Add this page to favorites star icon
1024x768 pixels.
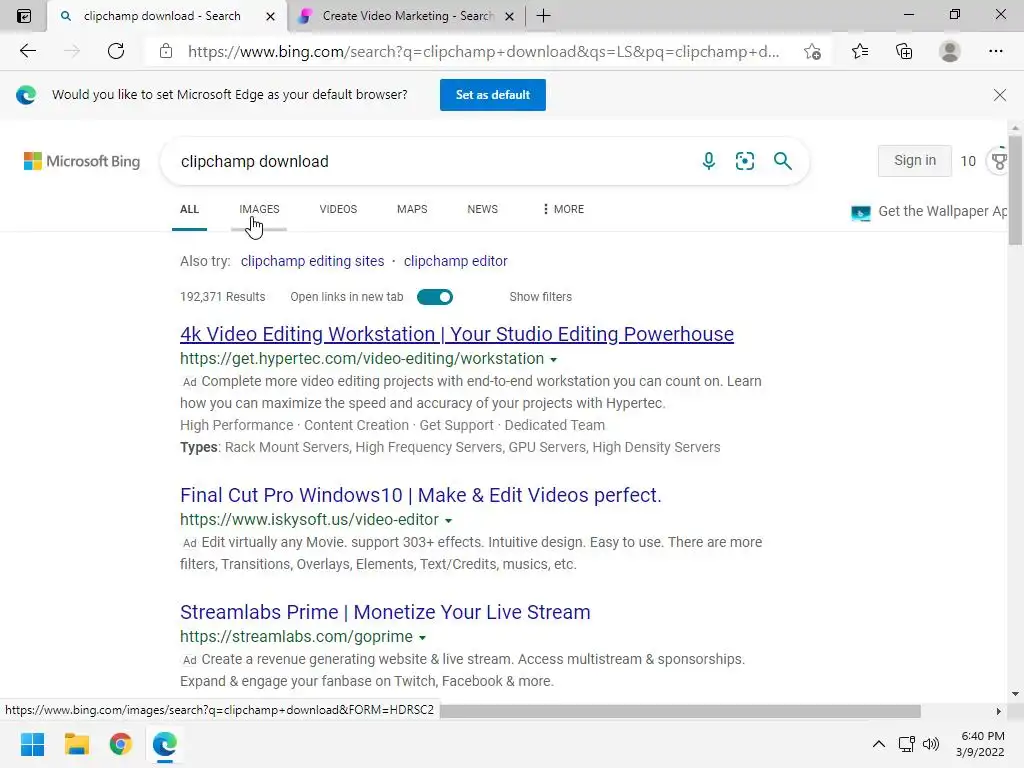tap(812, 51)
